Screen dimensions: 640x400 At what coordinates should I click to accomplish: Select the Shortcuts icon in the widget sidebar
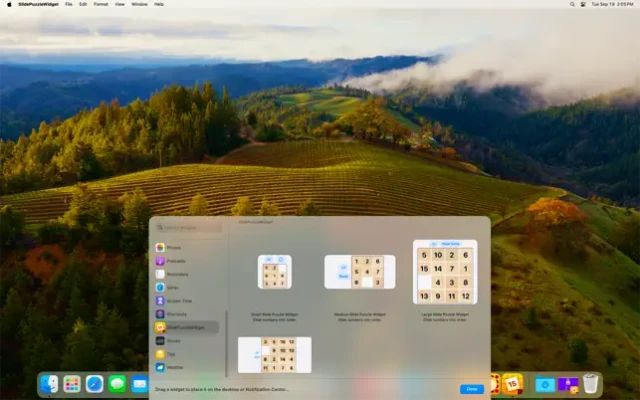pyautogui.click(x=160, y=314)
